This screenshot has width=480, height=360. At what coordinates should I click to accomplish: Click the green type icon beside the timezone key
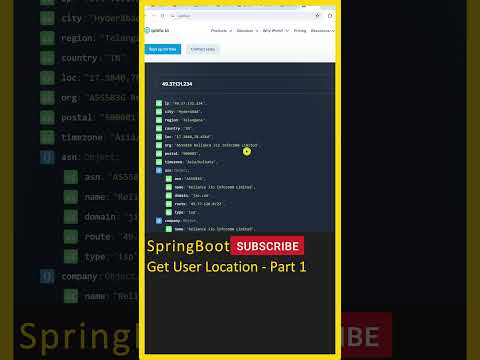[x=159, y=162]
